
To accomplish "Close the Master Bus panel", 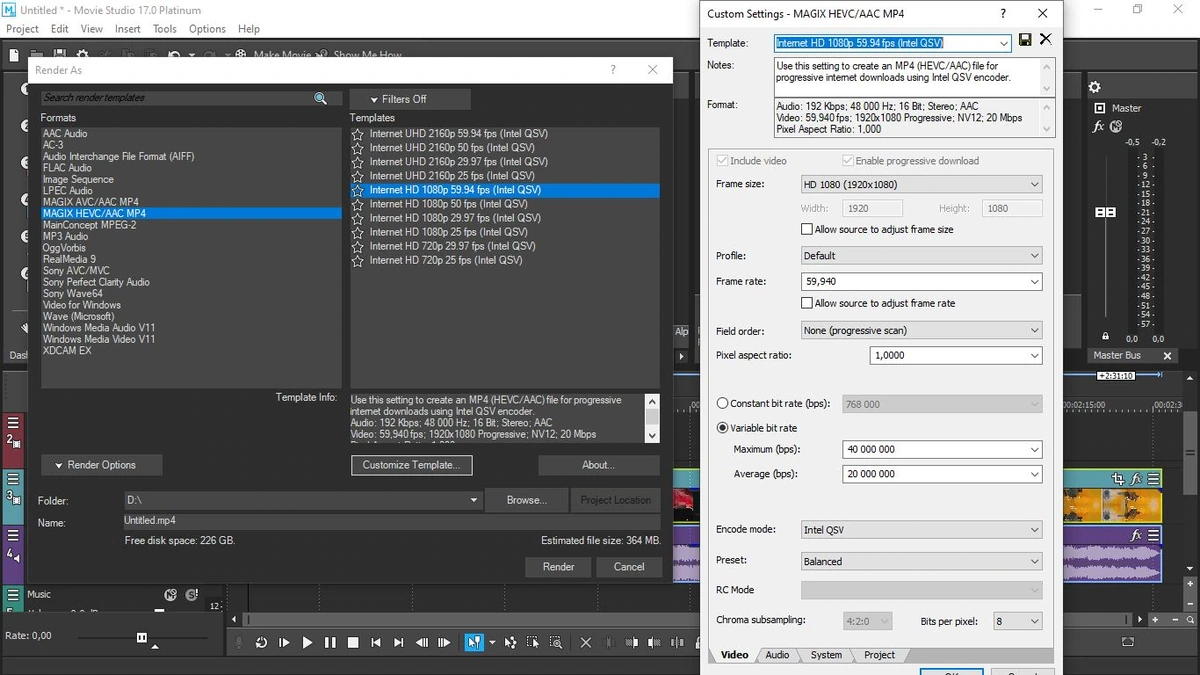I will click(x=1167, y=356).
